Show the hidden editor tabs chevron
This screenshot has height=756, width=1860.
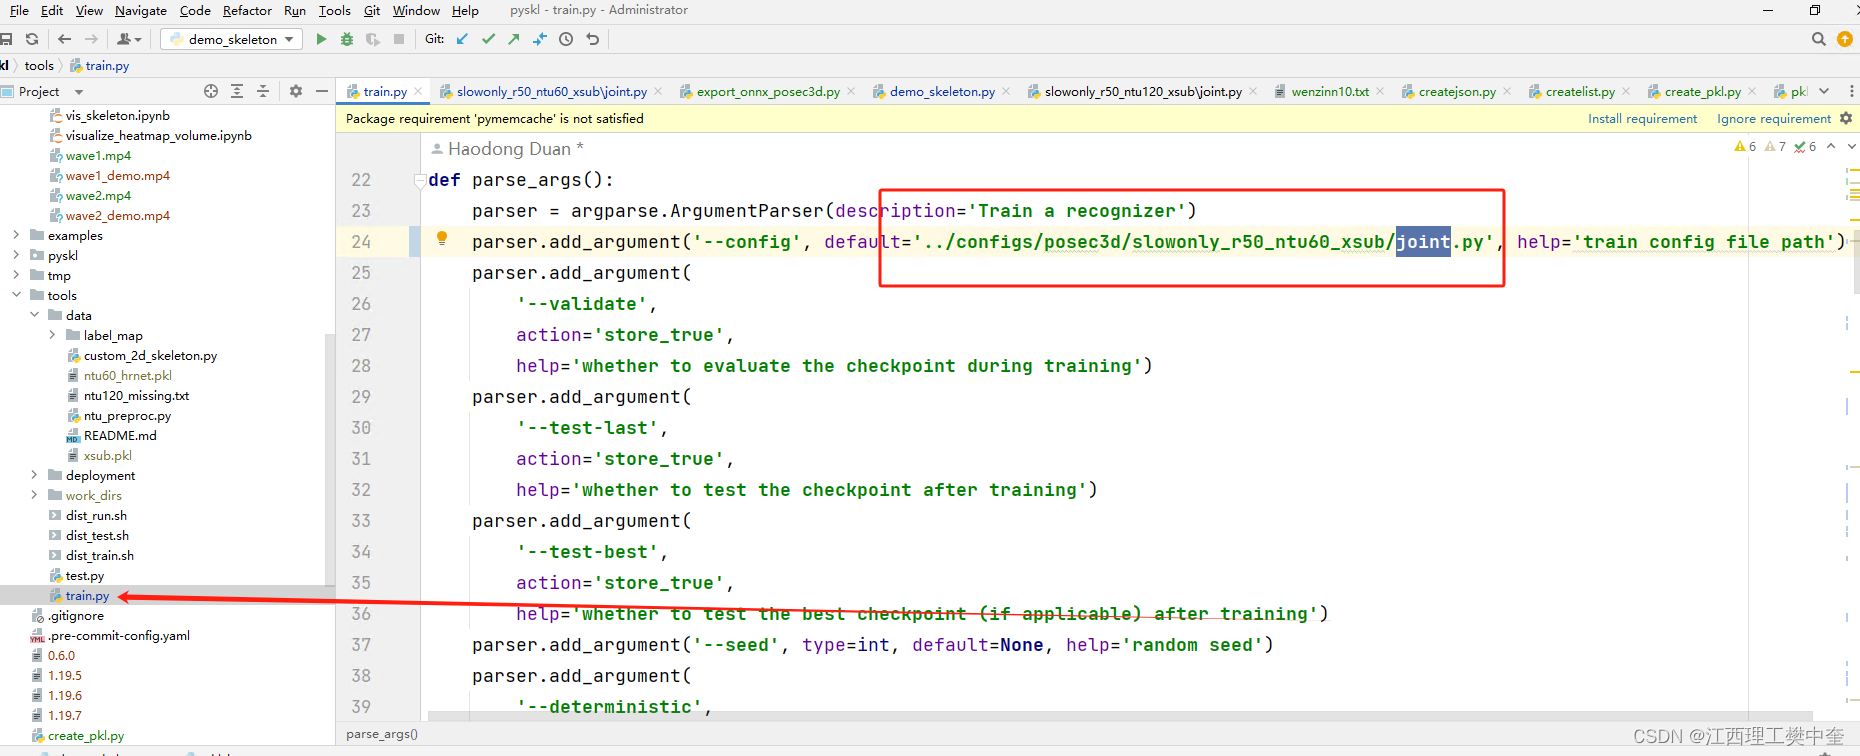point(1824,91)
